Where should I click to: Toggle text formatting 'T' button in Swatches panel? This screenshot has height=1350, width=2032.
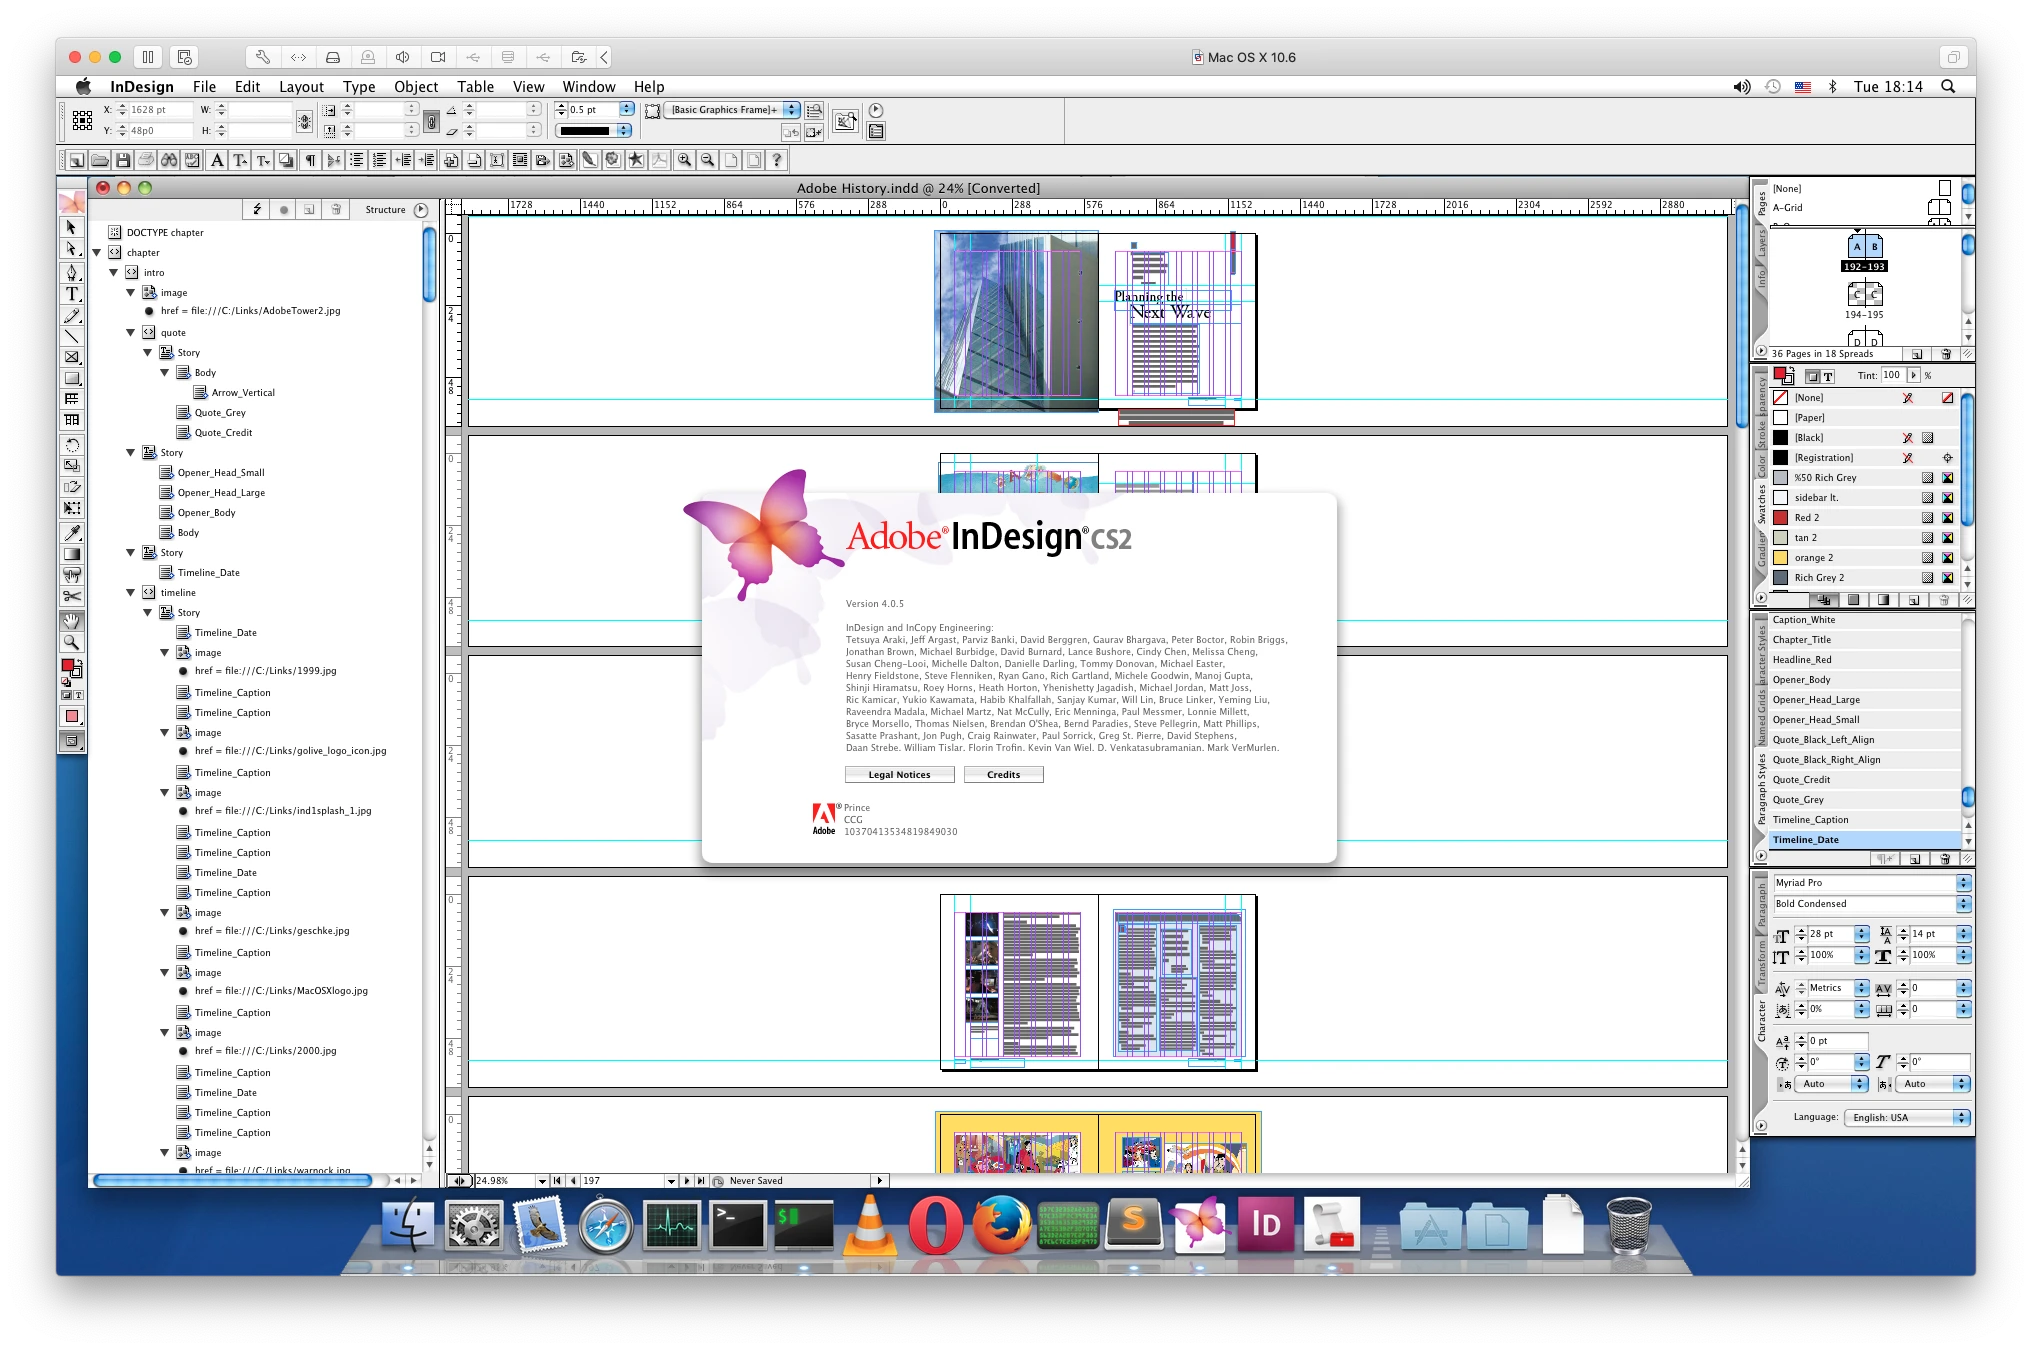tap(1828, 376)
